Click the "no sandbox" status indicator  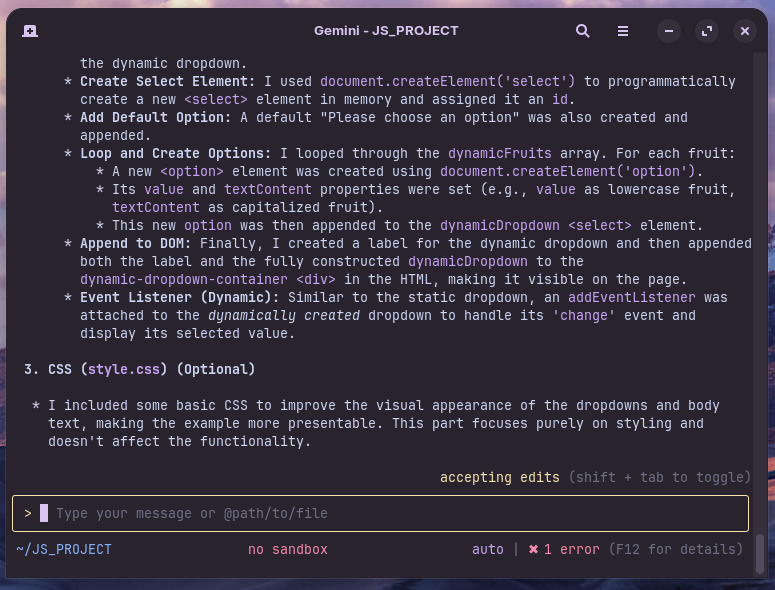point(288,549)
